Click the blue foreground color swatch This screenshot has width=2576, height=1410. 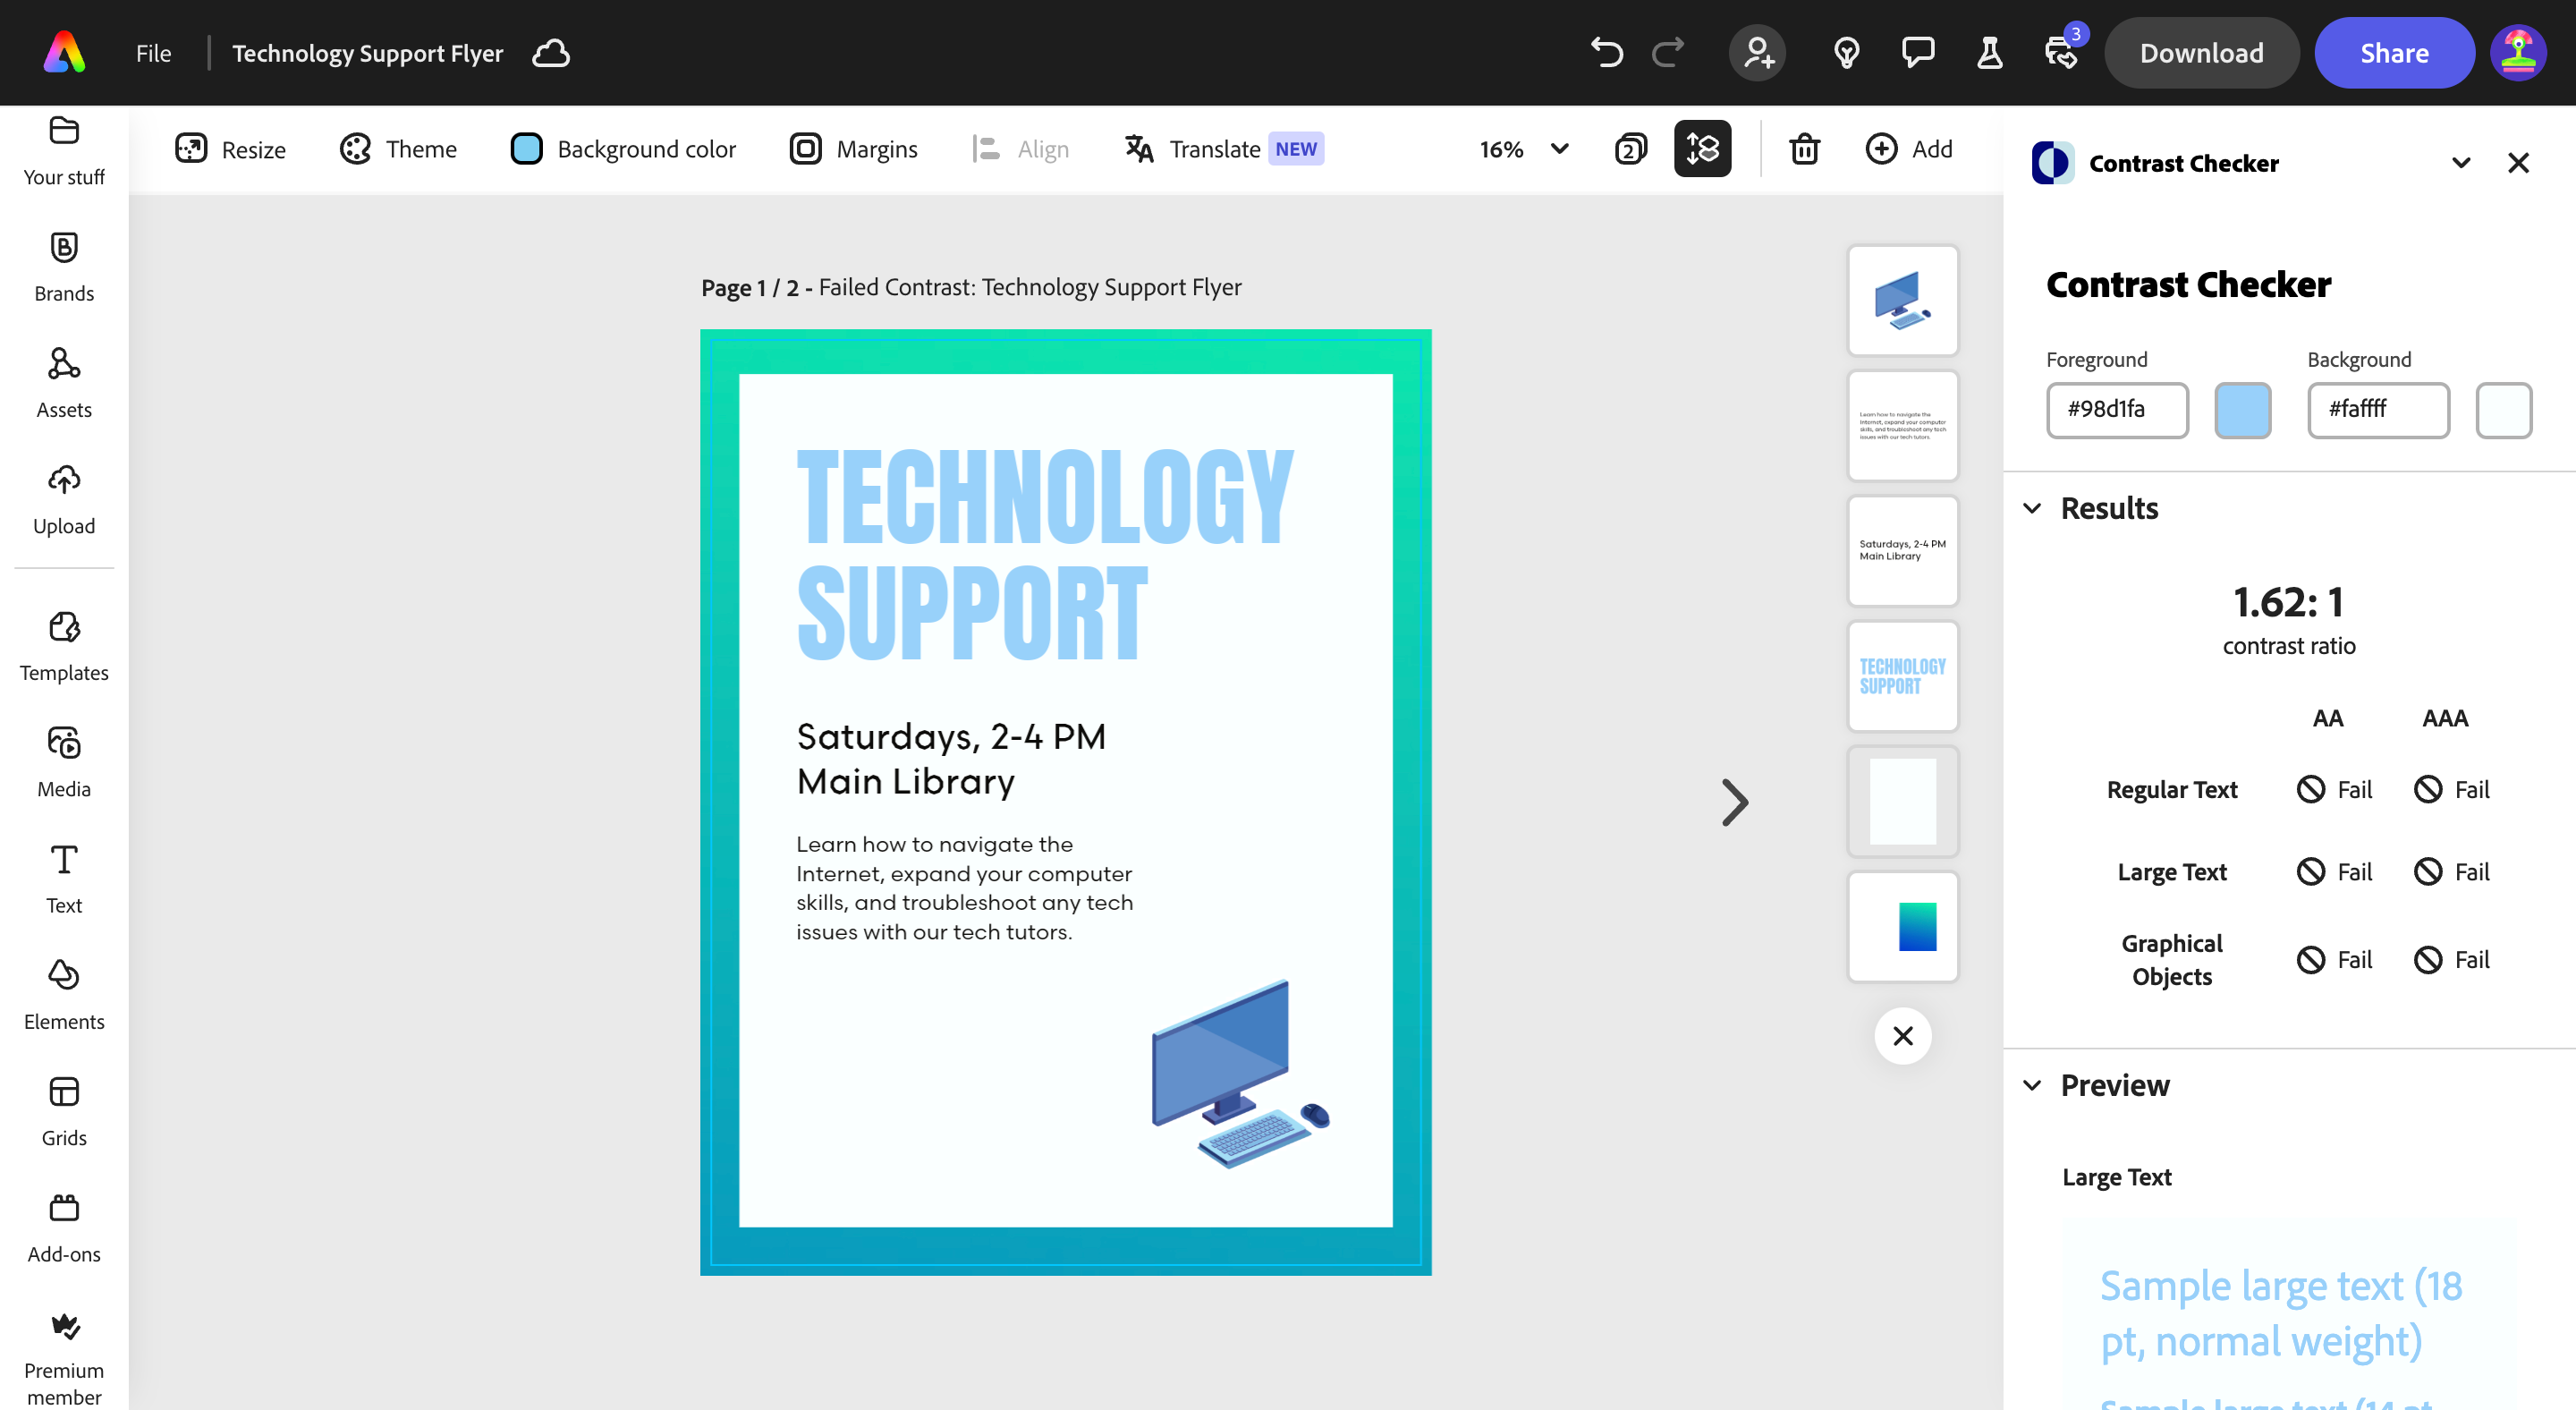pyautogui.click(x=2242, y=410)
